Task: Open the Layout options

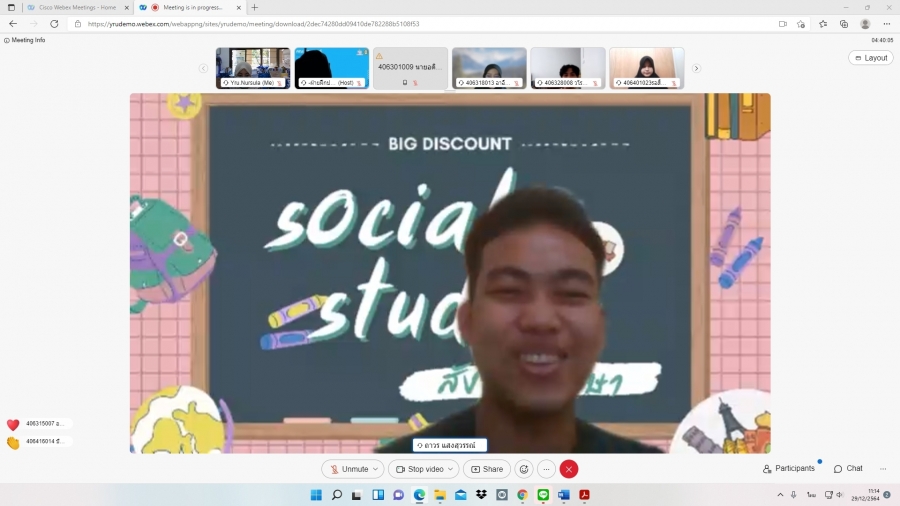Action: coord(870,58)
